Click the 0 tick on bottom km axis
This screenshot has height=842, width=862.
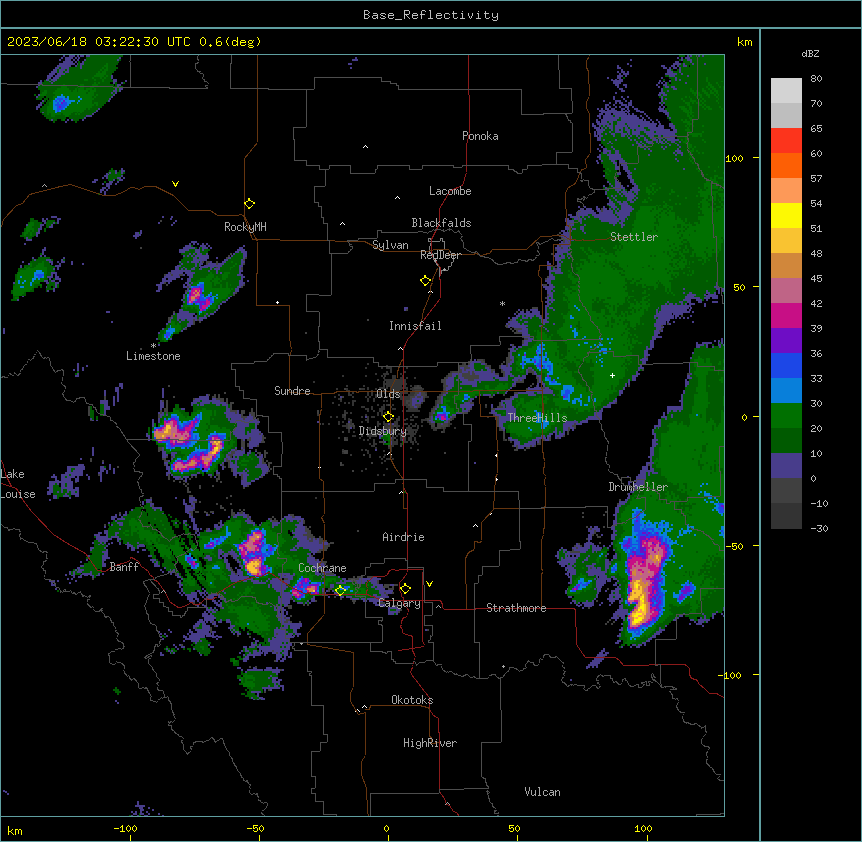tap(386, 828)
